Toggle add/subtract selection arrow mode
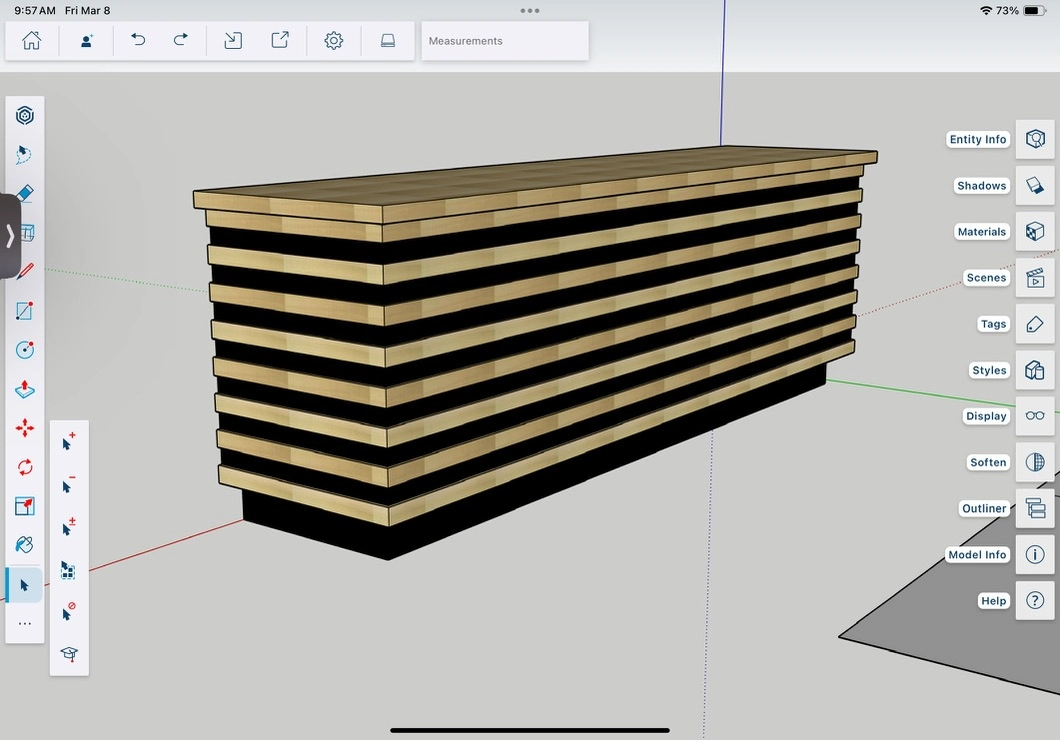Screen dimensions: 1060x740 point(69,527)
